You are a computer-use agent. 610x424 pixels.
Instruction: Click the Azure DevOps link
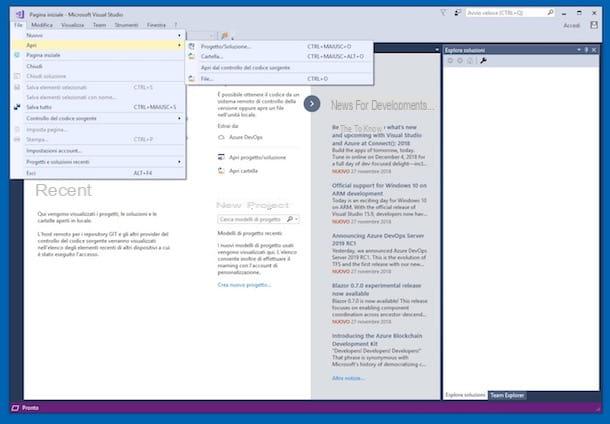[245, 137]
